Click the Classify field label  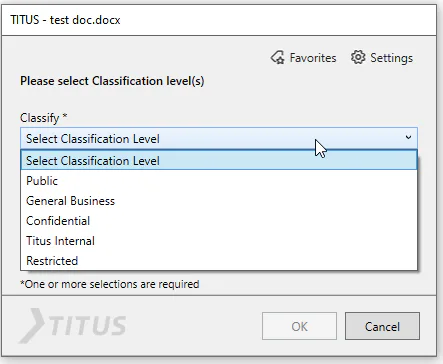click(44, 118)
